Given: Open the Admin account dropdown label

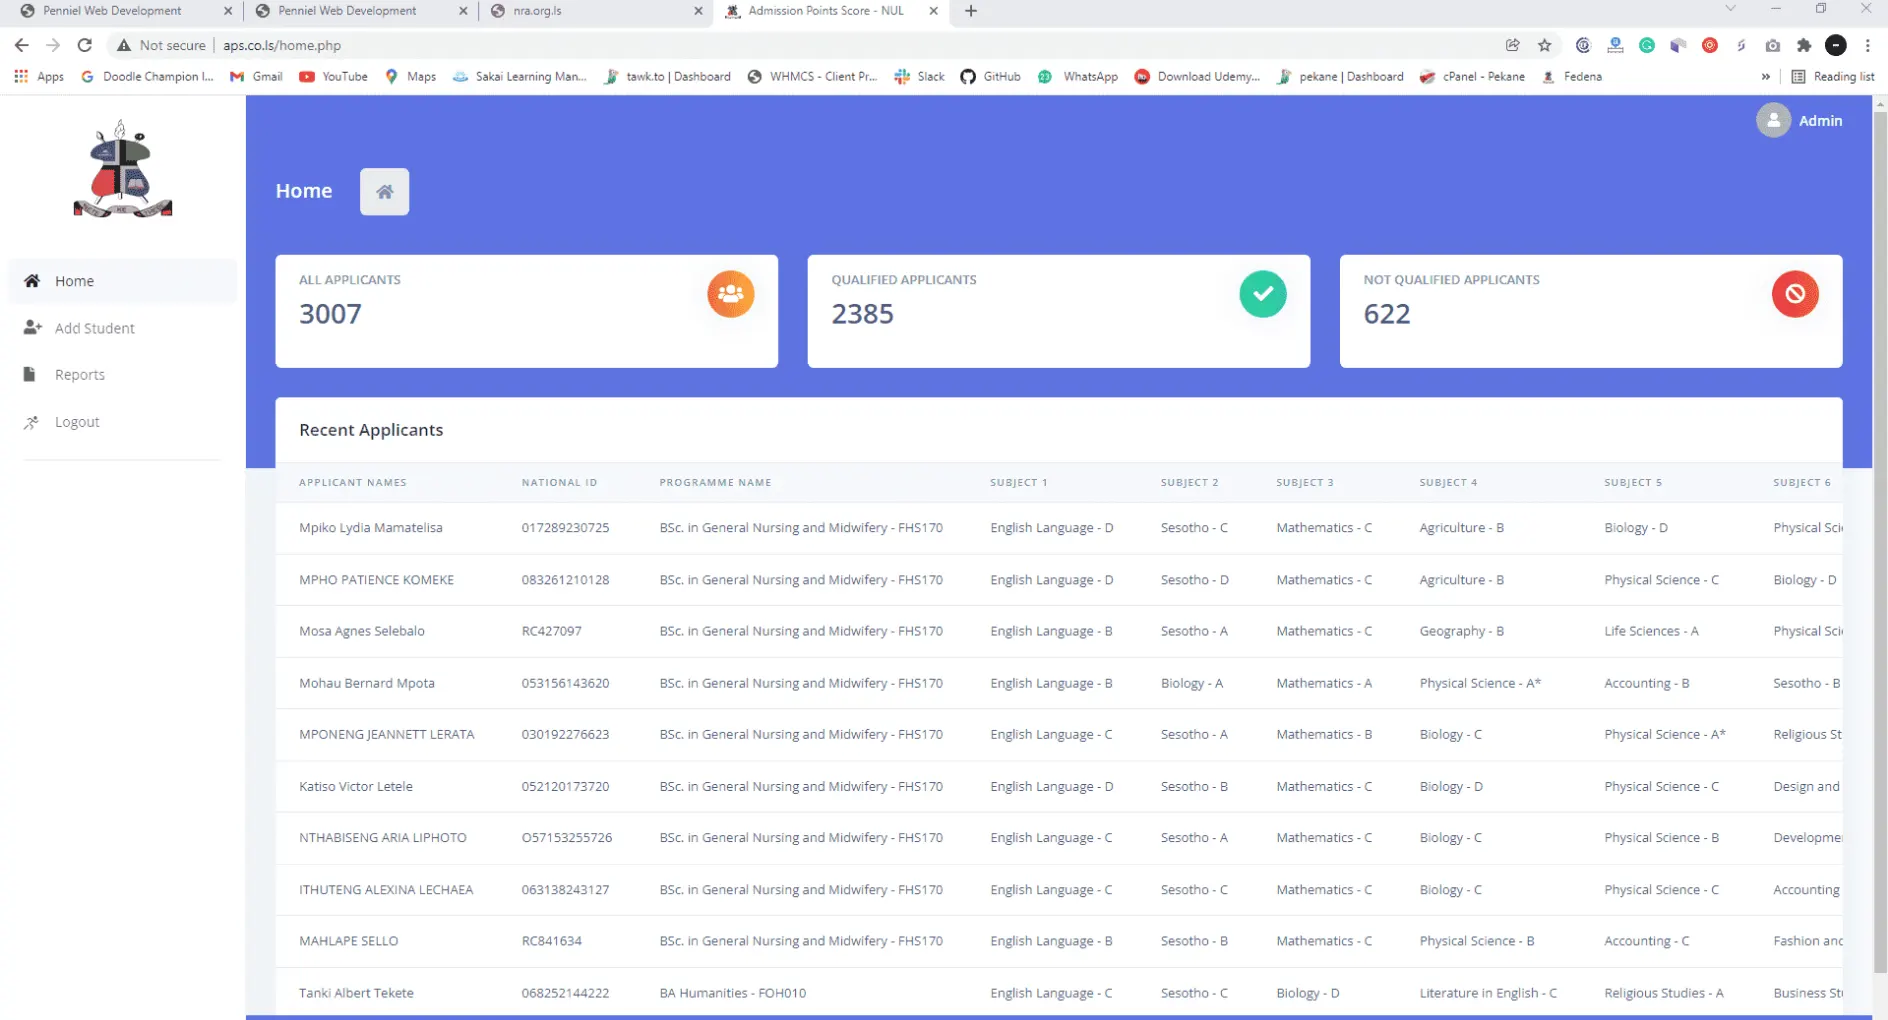Looking at the screenshot, I should [x=1820, y=121].
